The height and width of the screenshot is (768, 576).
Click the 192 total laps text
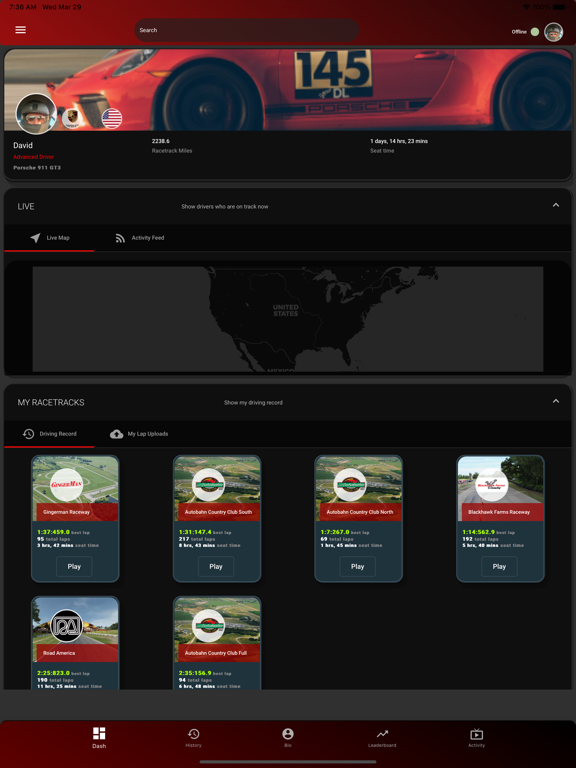click(x=480, y=539)
